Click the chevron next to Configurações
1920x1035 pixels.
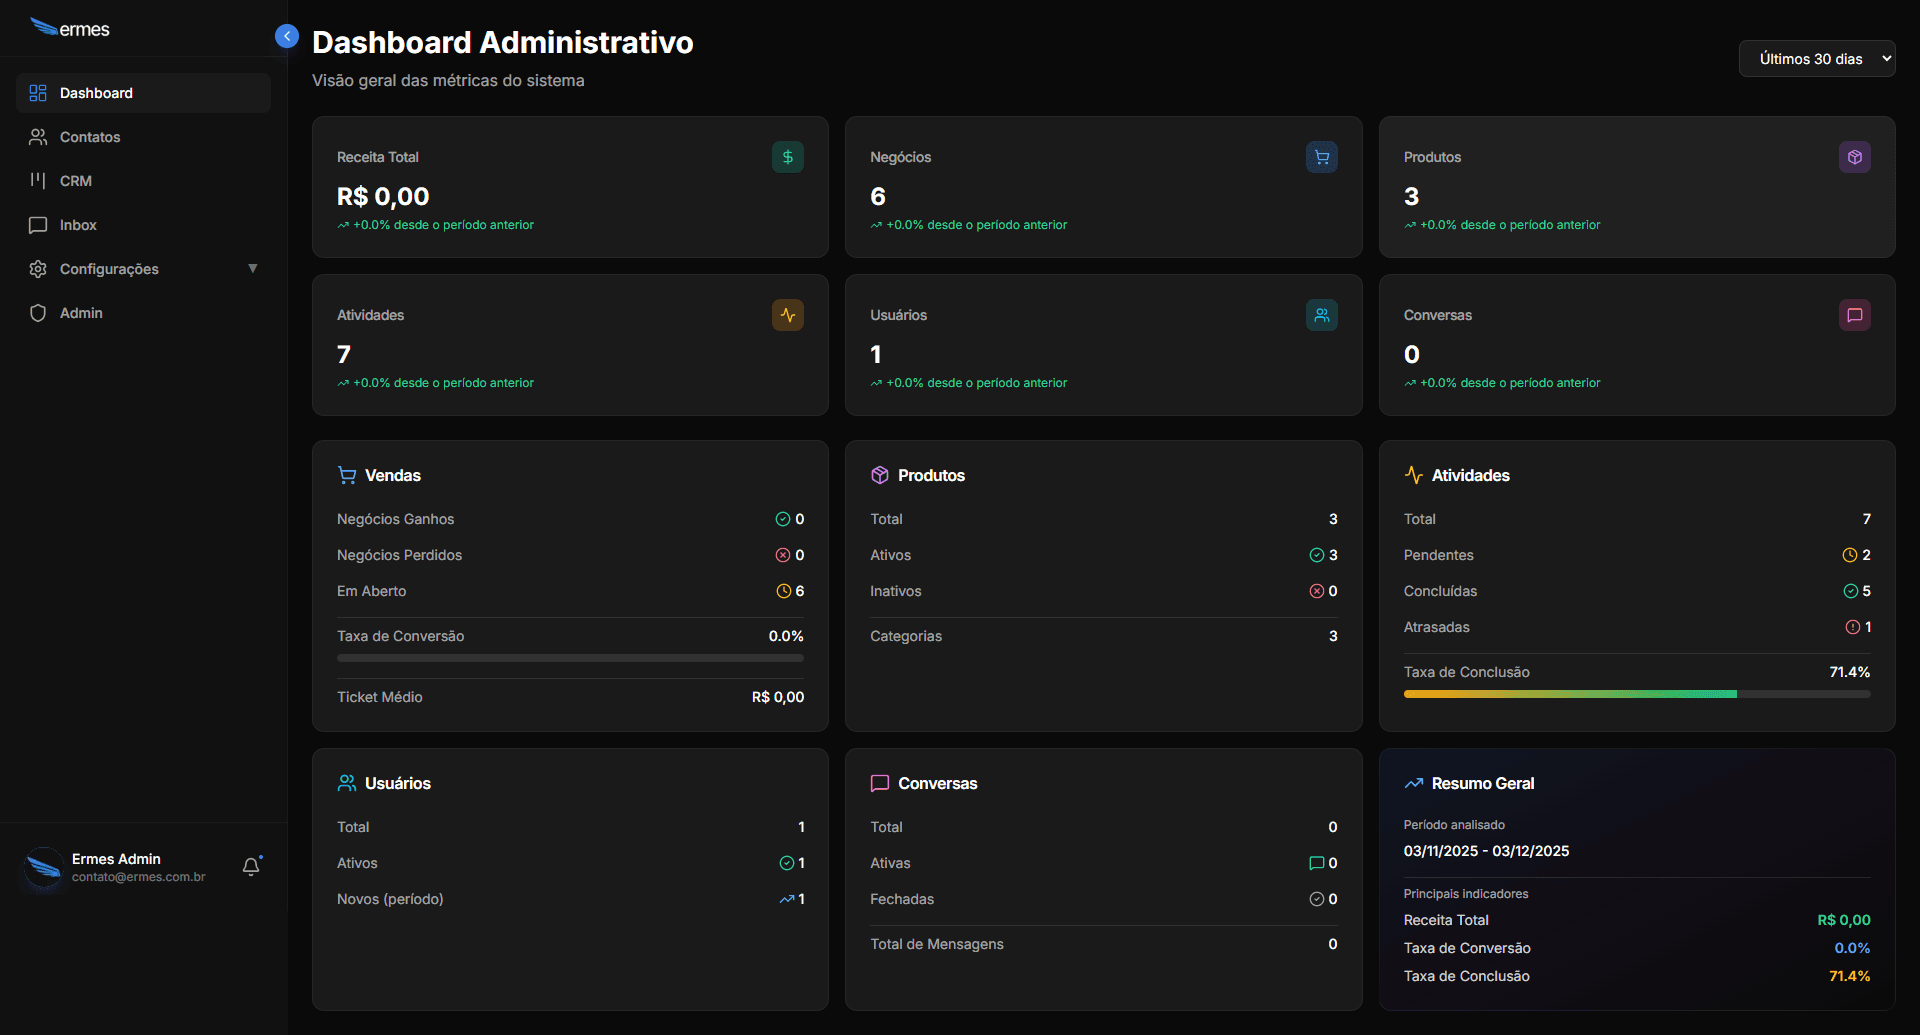coord(253,269)
